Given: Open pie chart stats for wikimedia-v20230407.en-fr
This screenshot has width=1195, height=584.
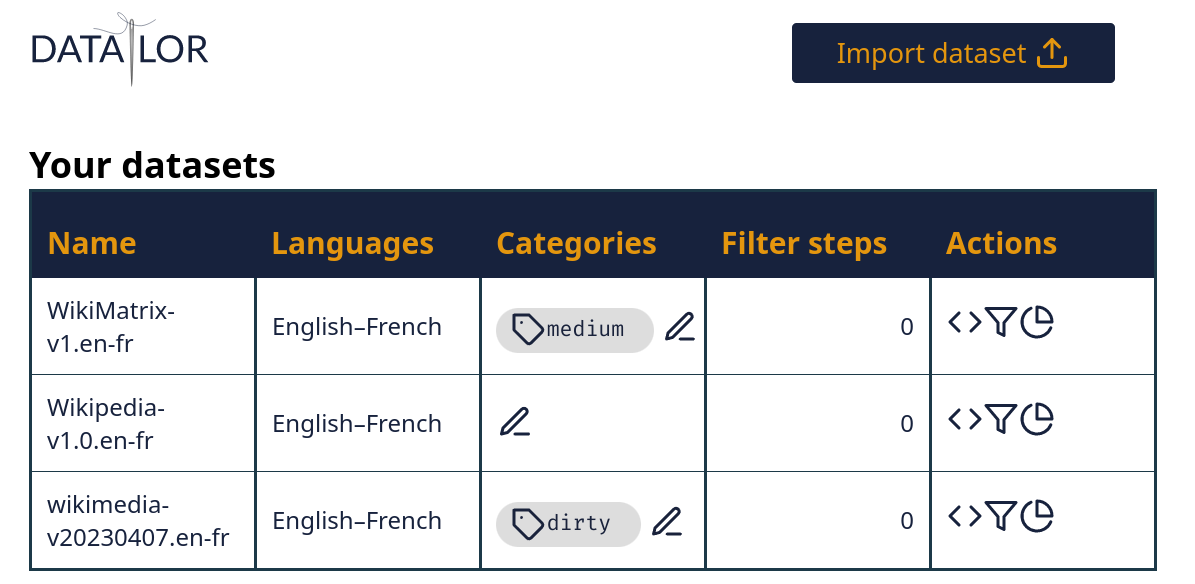Looking at the screenshot, I should tap(1037, 516).
